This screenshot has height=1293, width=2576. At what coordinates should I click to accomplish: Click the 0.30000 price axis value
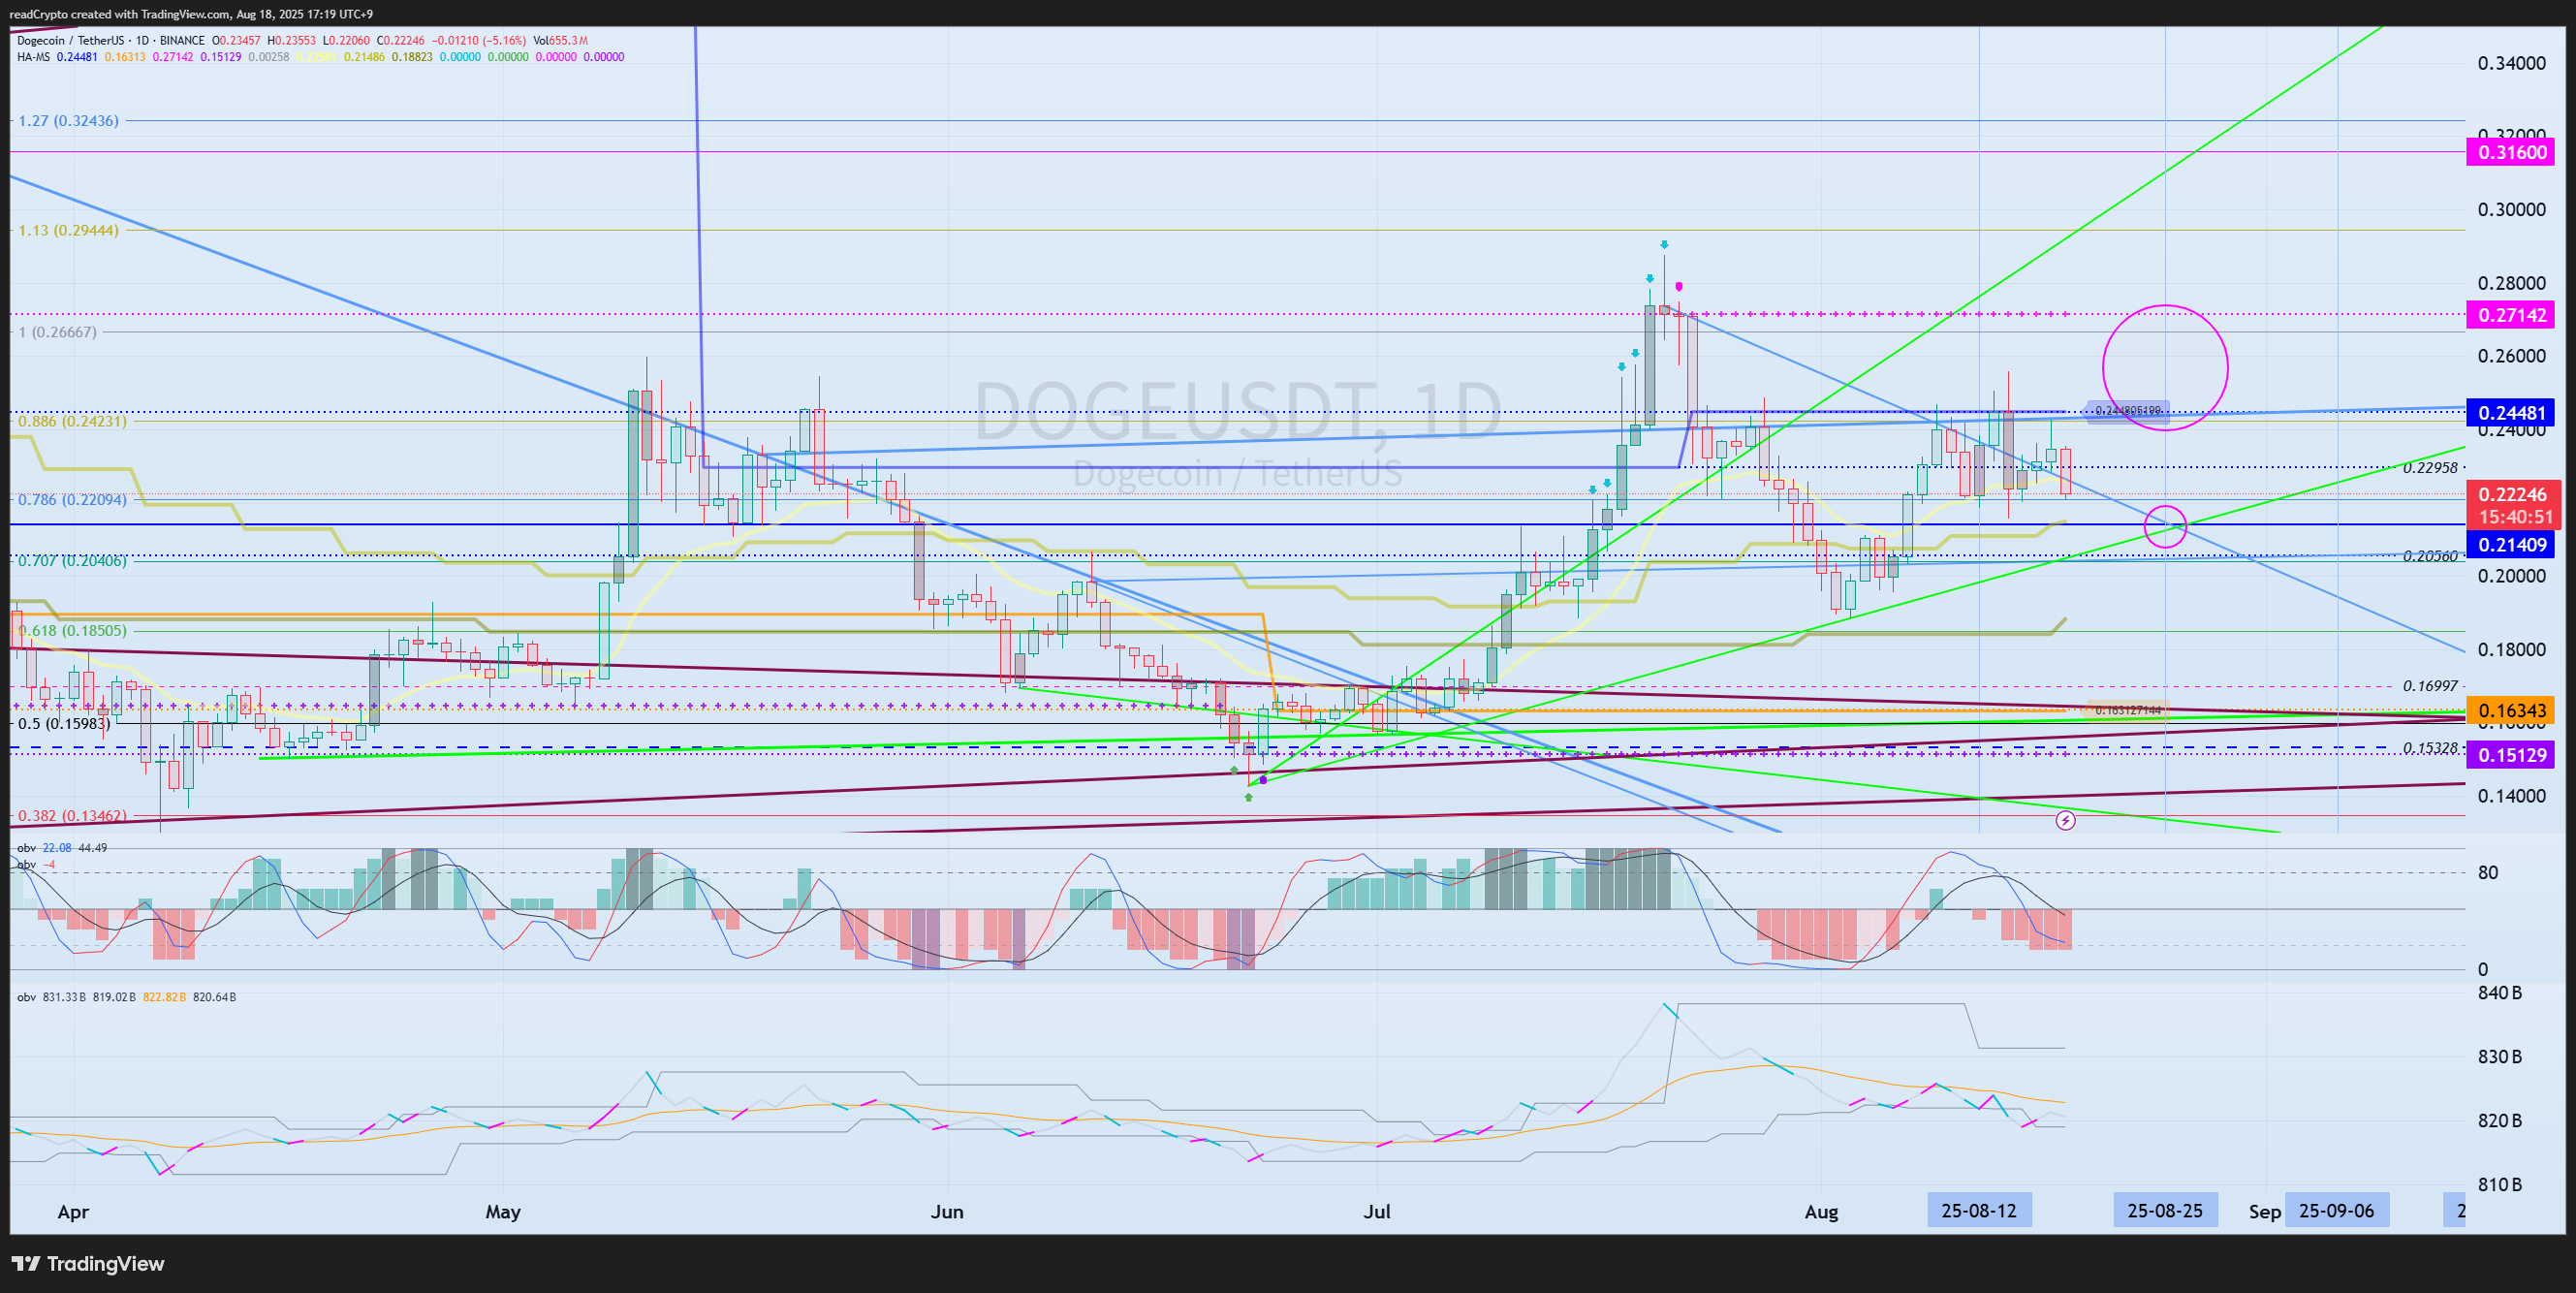click(x=2511, y=210)
